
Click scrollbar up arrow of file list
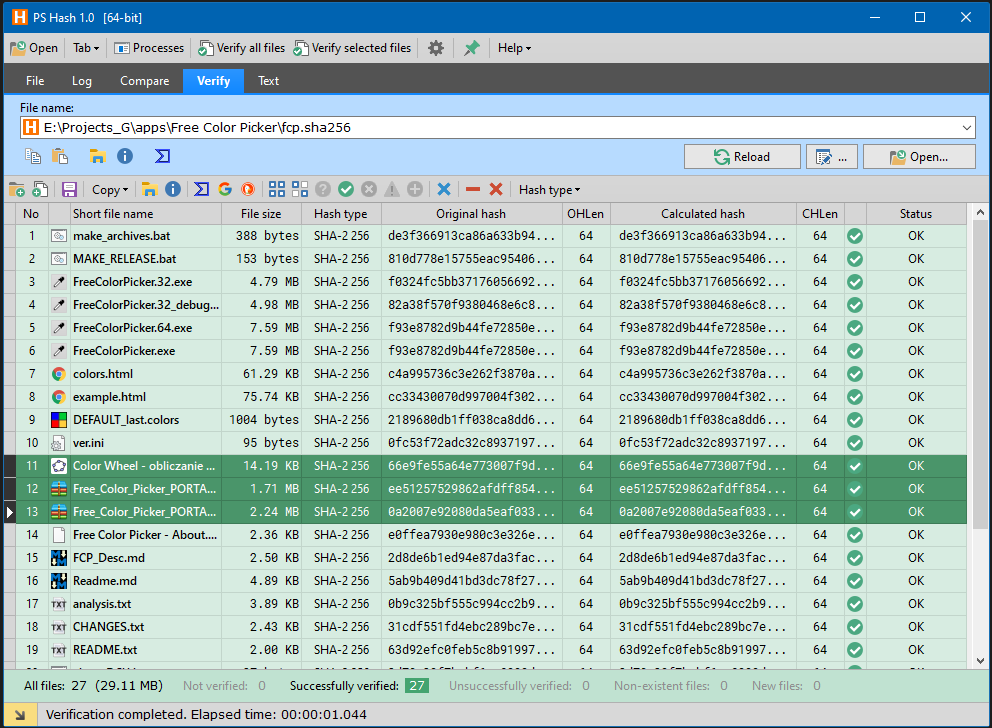(x=980, y=213)
